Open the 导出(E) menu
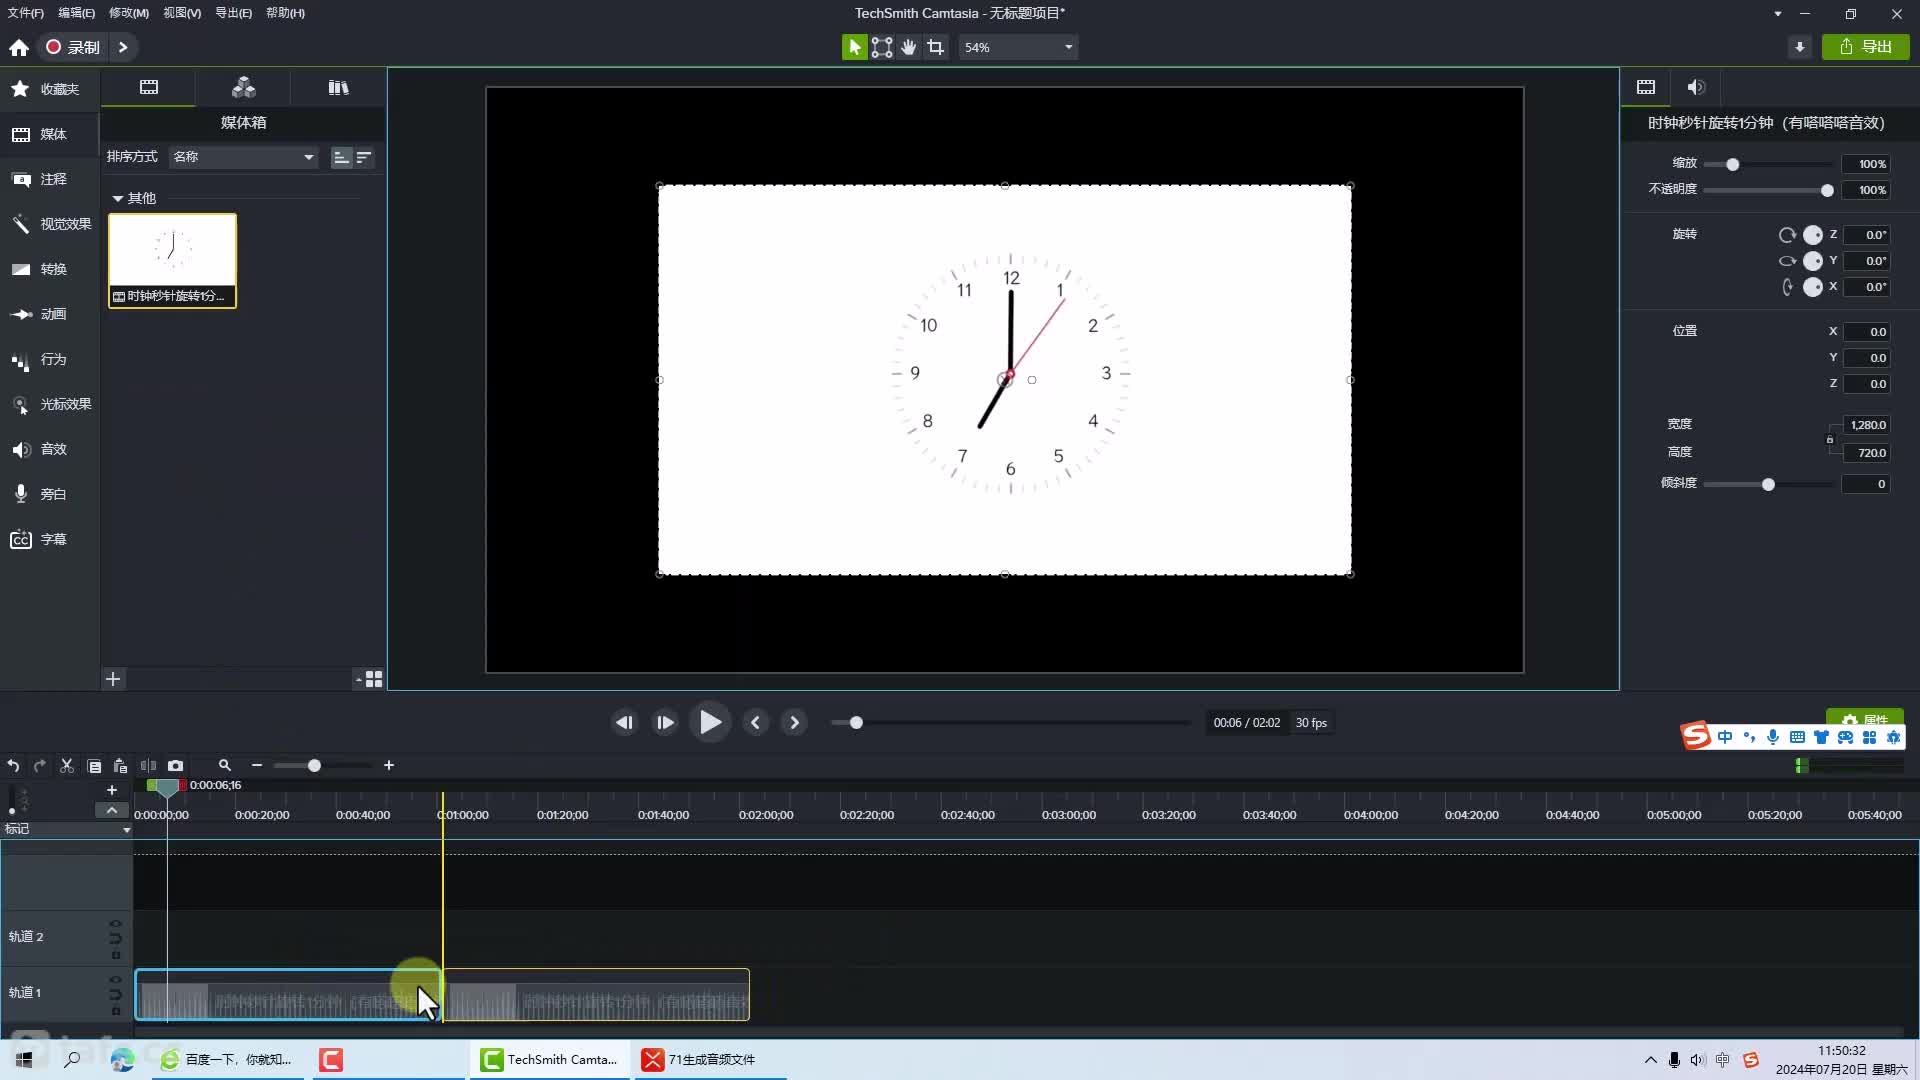This screenshot has height=1080, width=1920. pos(233,13)
